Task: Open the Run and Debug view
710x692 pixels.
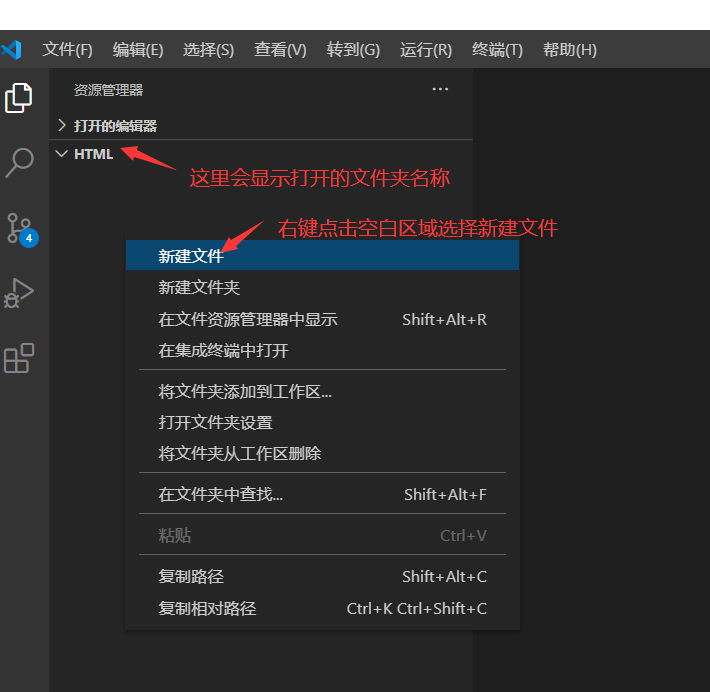Action: (19, 293)
